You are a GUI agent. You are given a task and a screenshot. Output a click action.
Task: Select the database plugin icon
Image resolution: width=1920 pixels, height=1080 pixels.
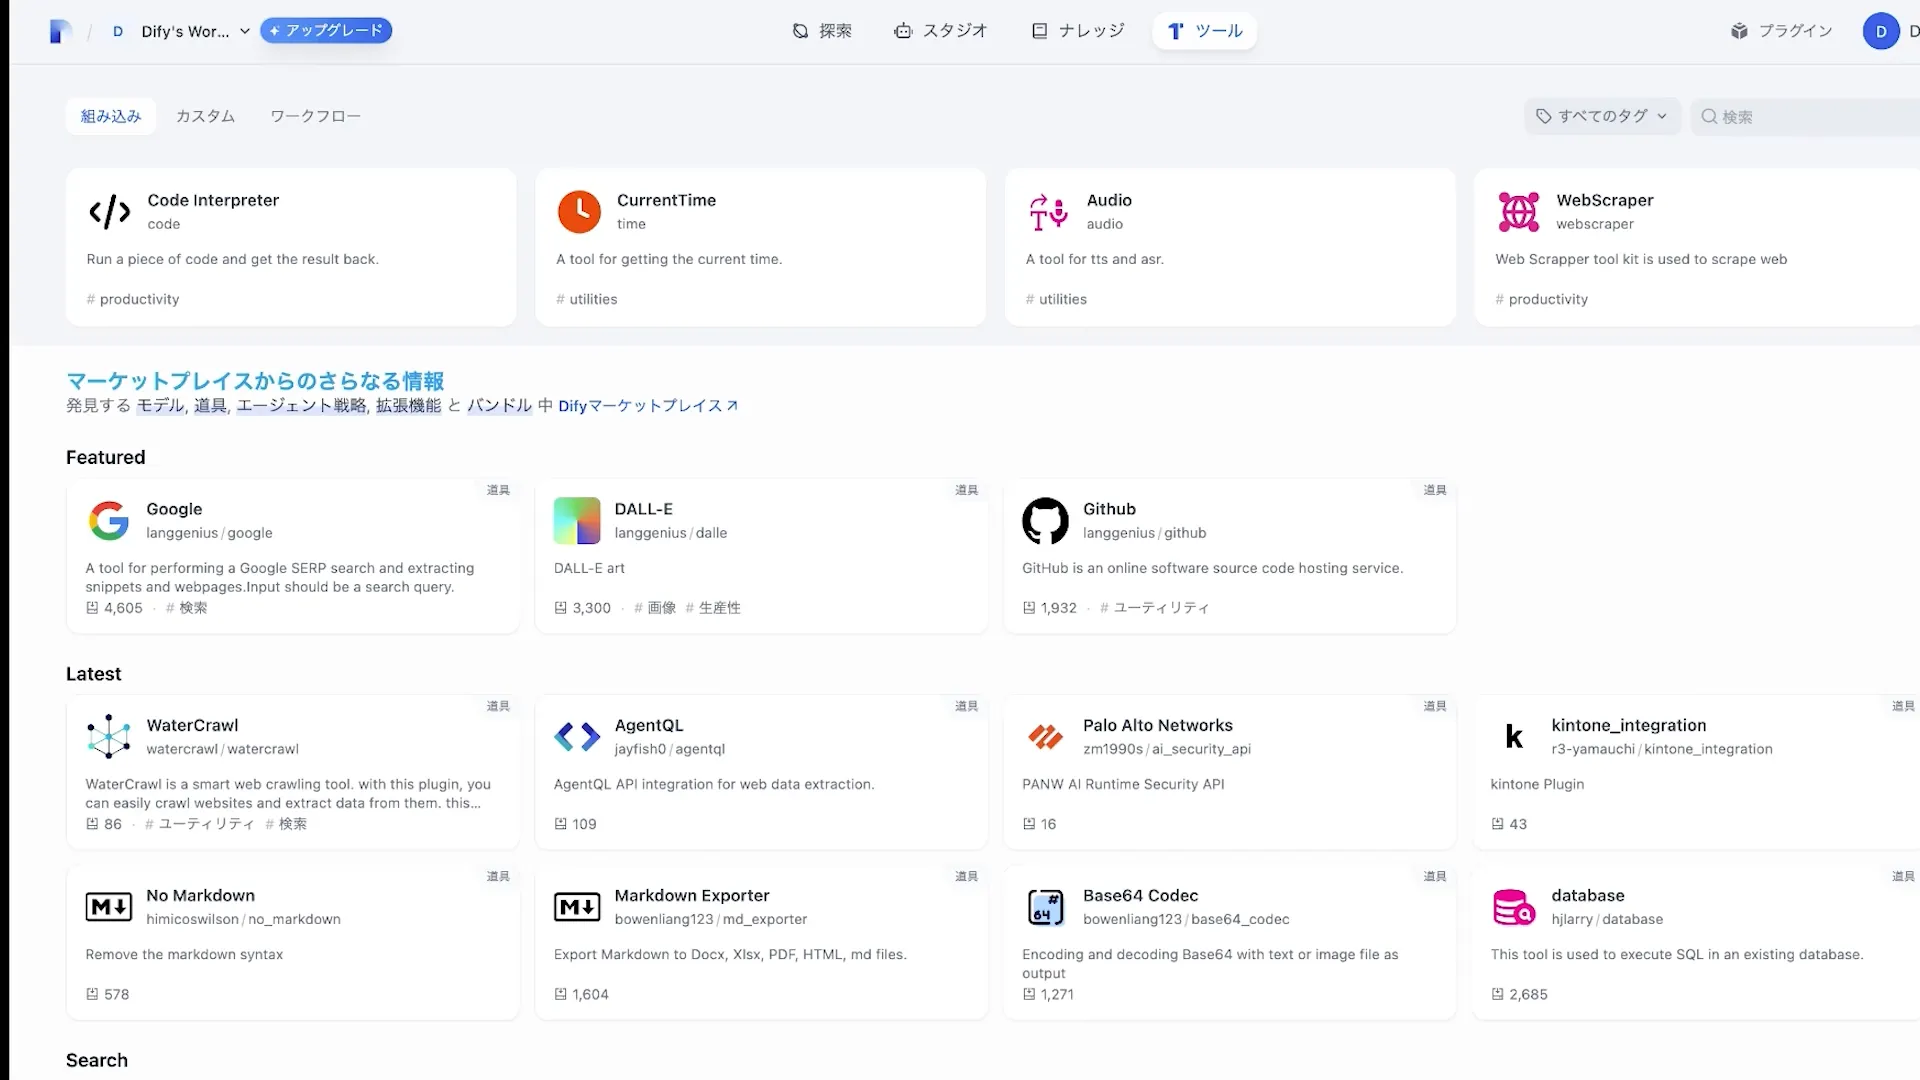click(1514, 907)
